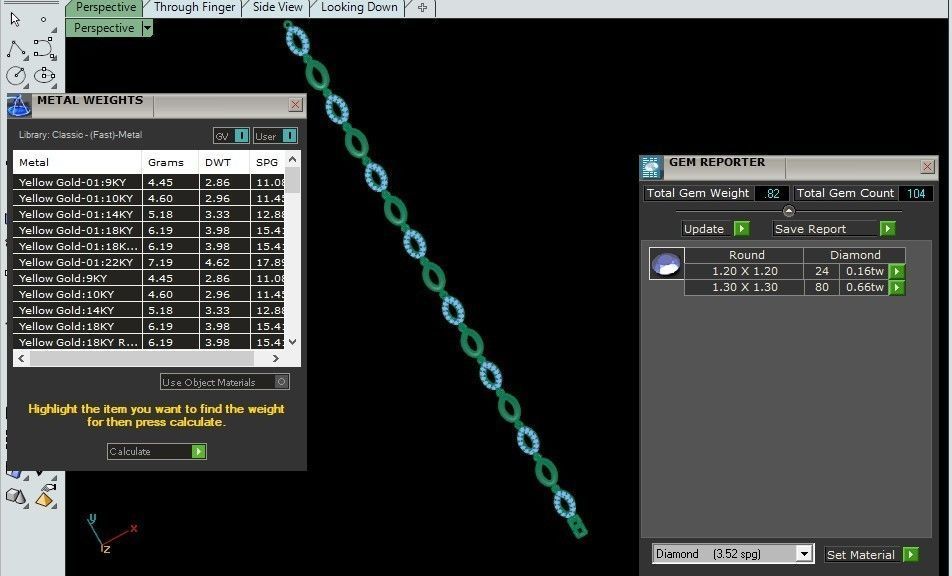Click the green arrow beside Save Report
Image resolution: width=952 pixels, height=576 pixels.
tap(887, 229)
